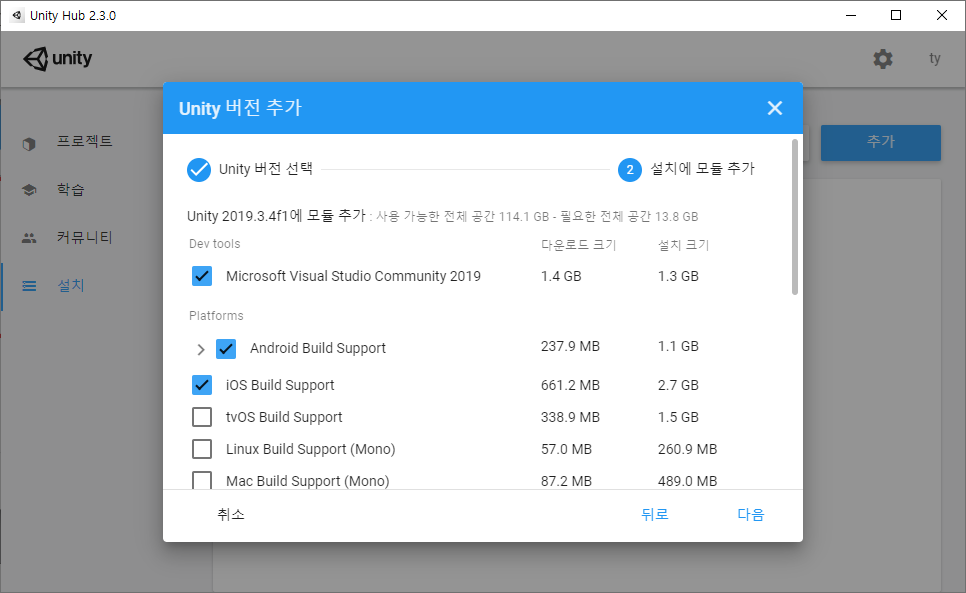
Task: Click the 'Unity 2019.3.4f1에 모듈 추가' heading
Action: [x=277, y=216]
